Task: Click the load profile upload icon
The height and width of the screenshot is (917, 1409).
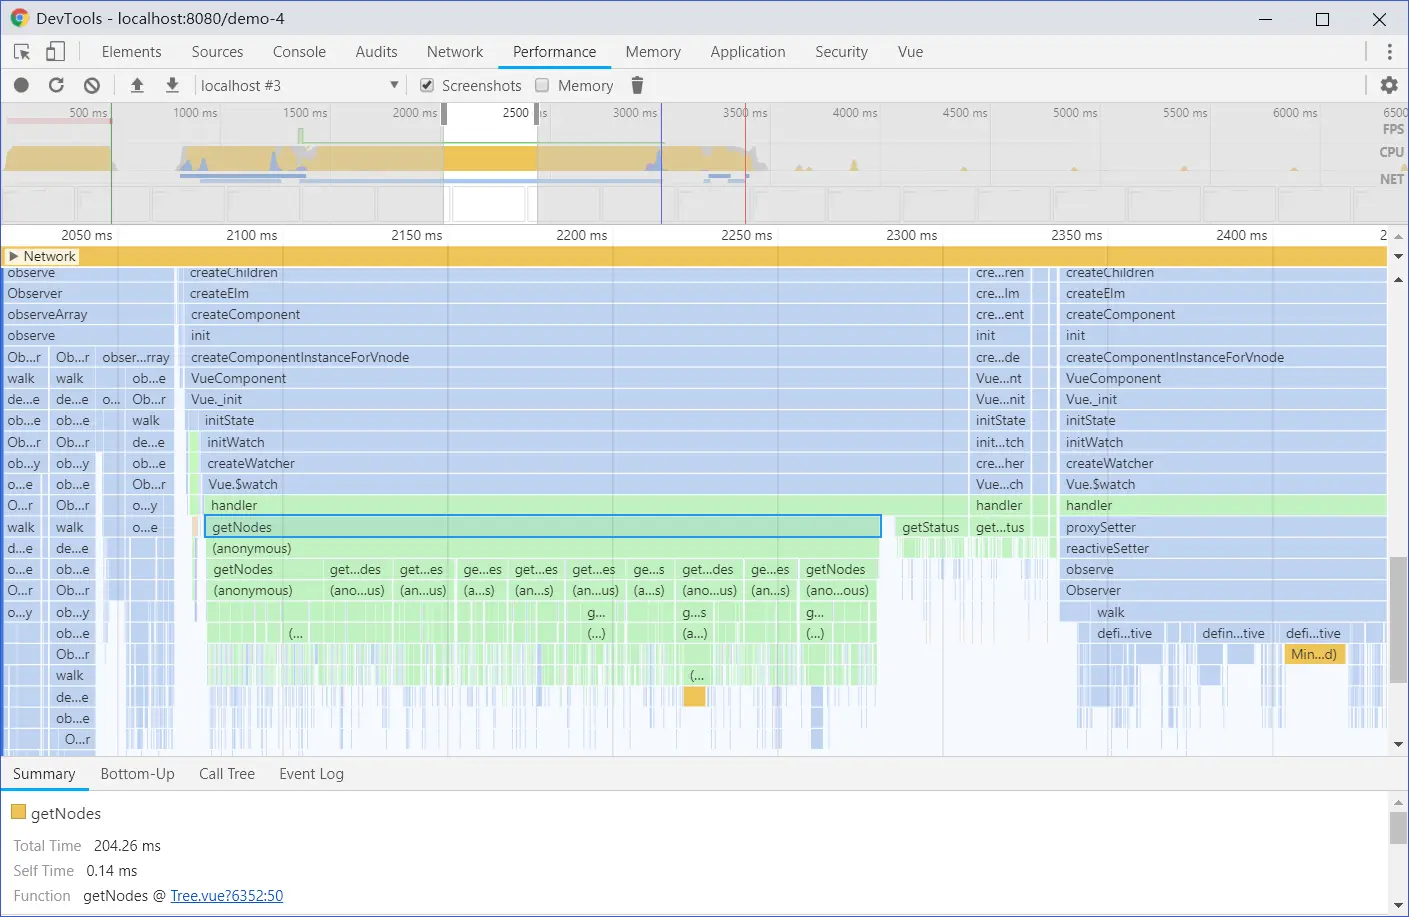Action: pyautogui.click(x=137, y=86)
